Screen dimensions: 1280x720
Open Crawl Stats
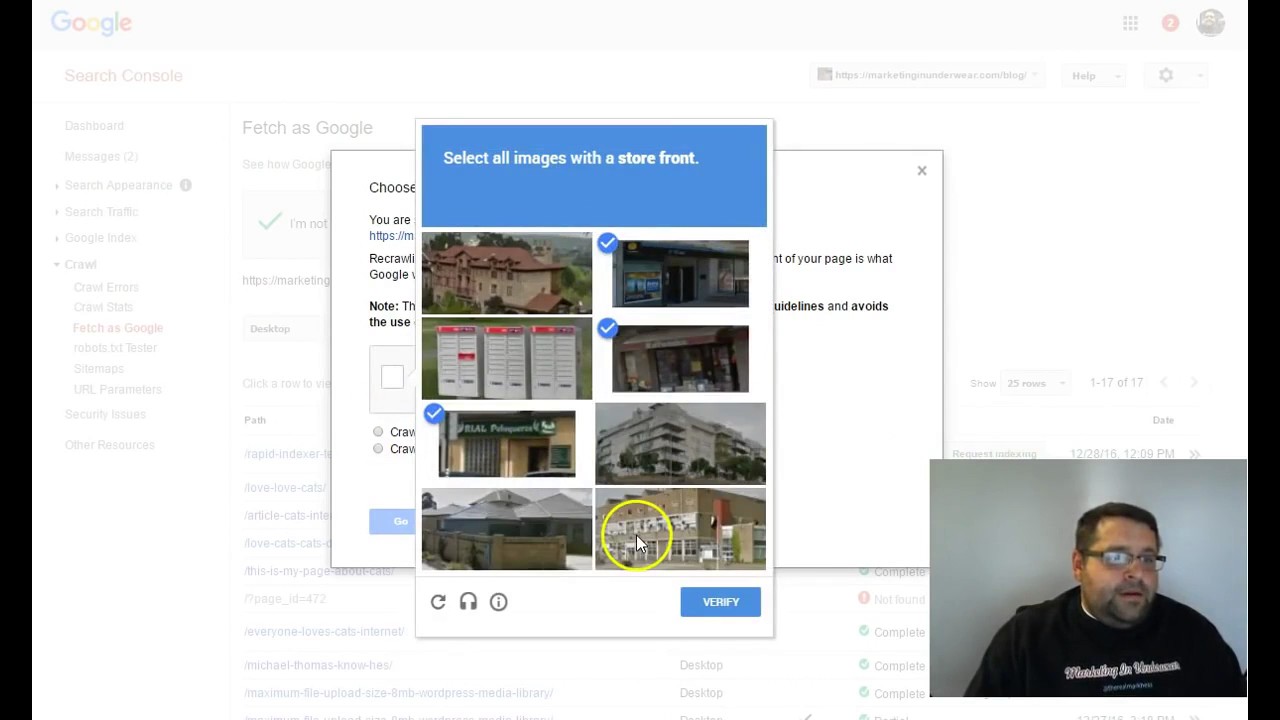pos(103,307)
